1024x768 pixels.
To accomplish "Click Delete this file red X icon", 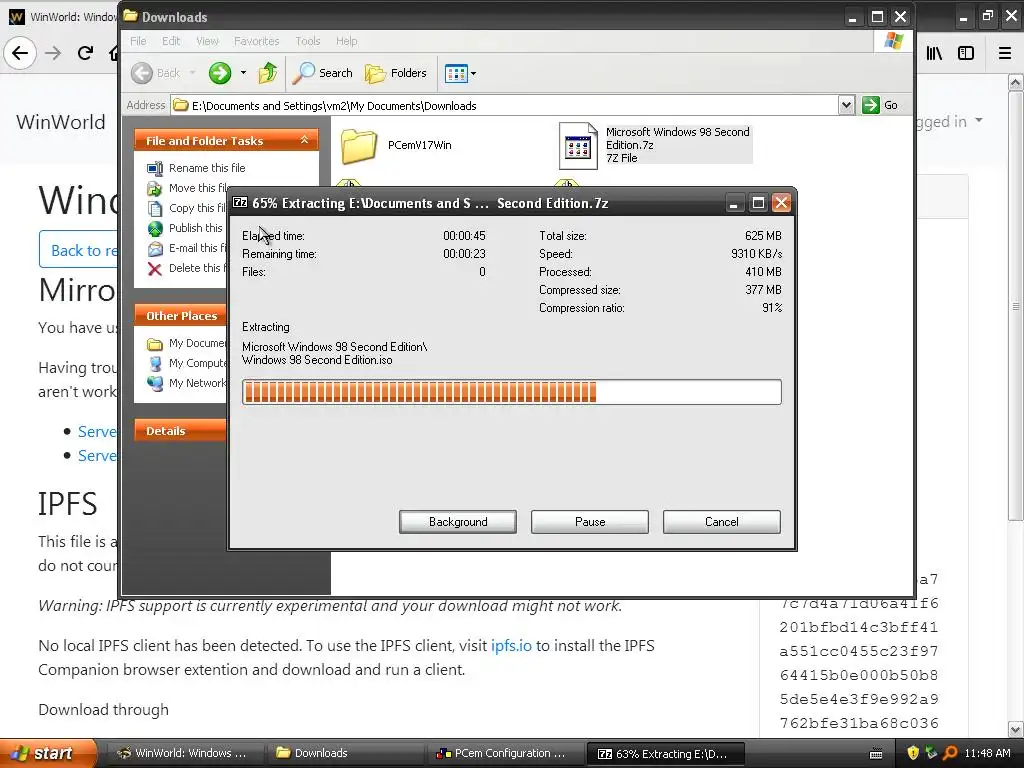I will (x=155, y=268).
